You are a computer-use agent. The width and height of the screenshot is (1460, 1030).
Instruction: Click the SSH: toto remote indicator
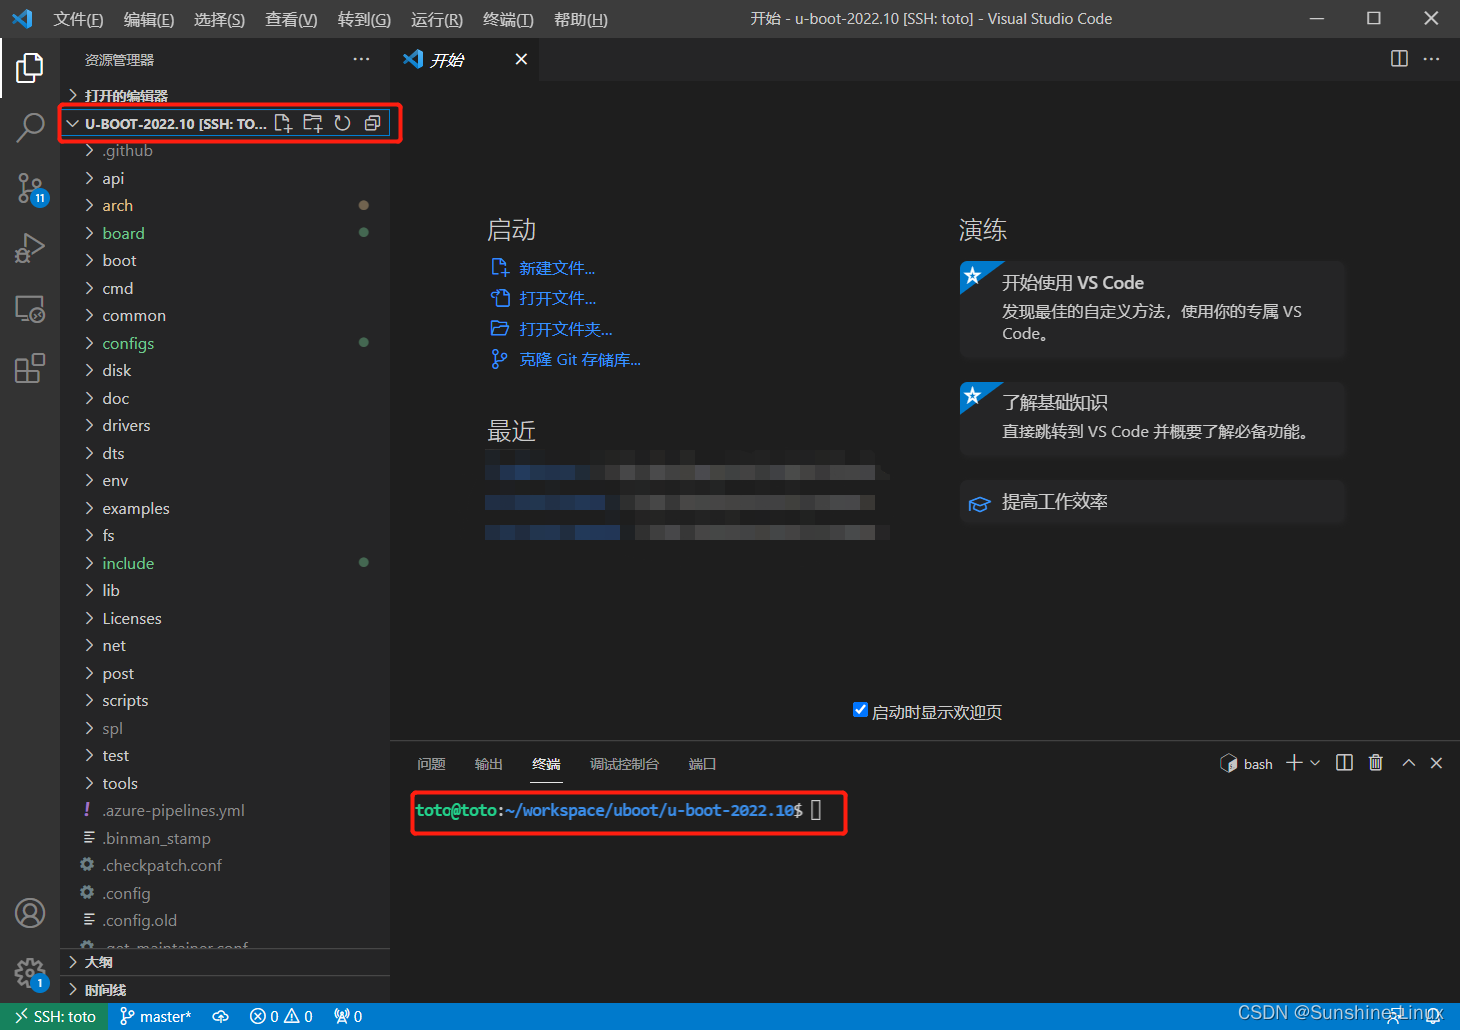pyautogui.click(x=55, y=1016)
